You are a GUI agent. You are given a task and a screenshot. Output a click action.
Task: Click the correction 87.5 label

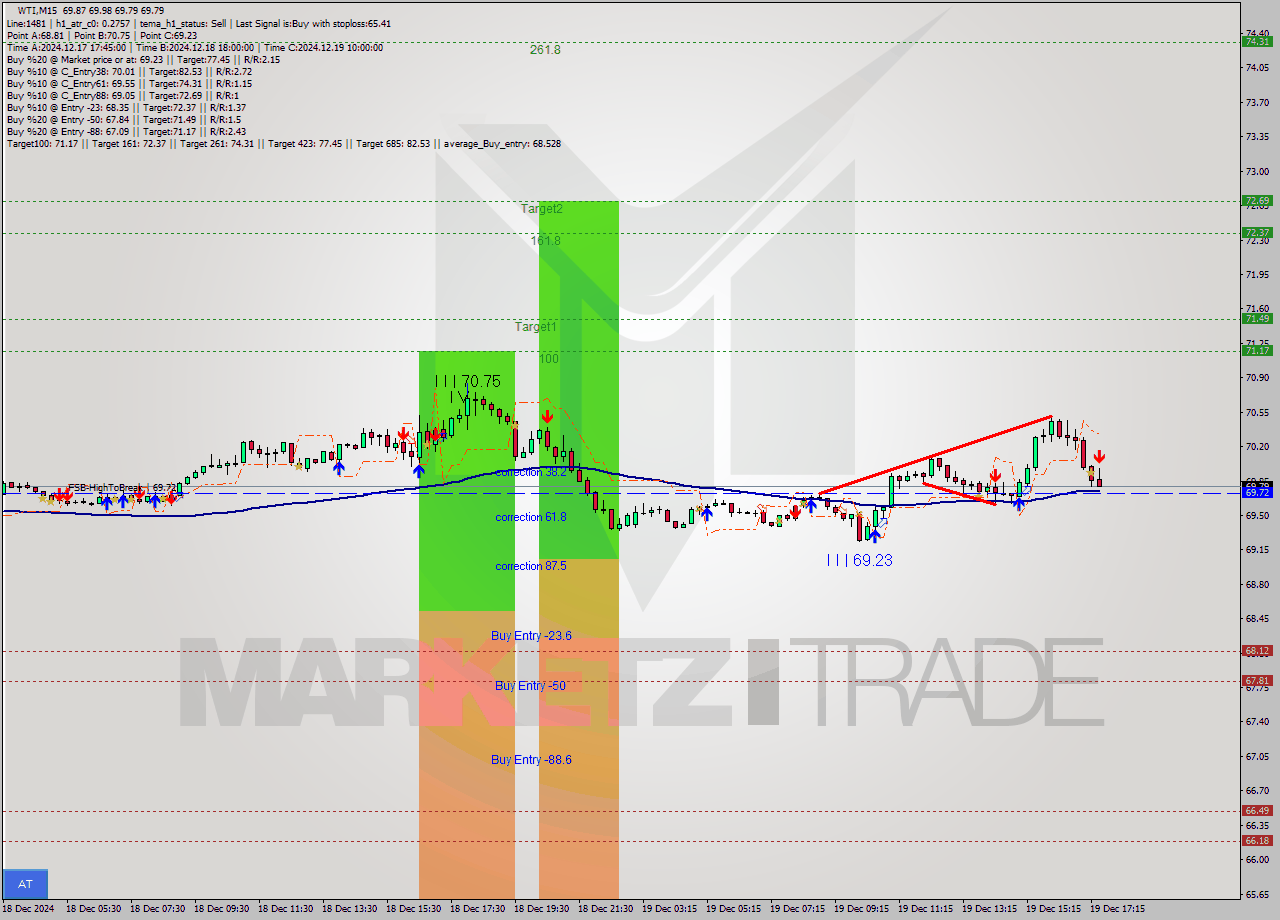(x=531, y=566)
